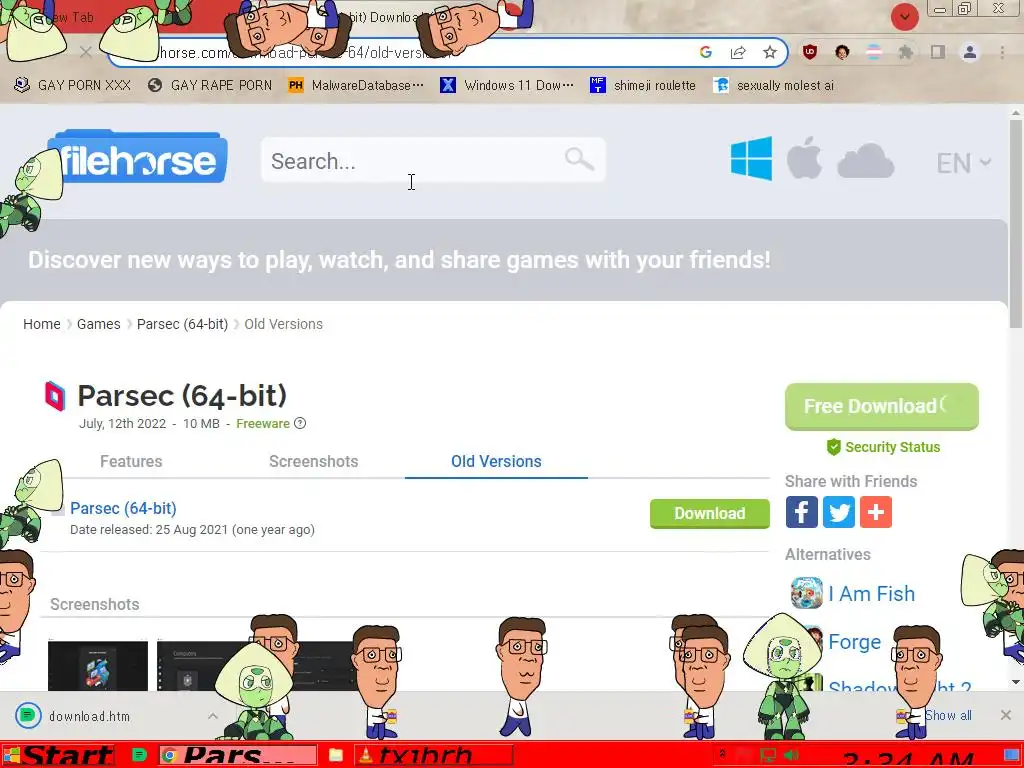Screen dimensions: 1024x768
Task: Open Parsec (64-bit) breadcrumb link
Action: pos(182,324)
